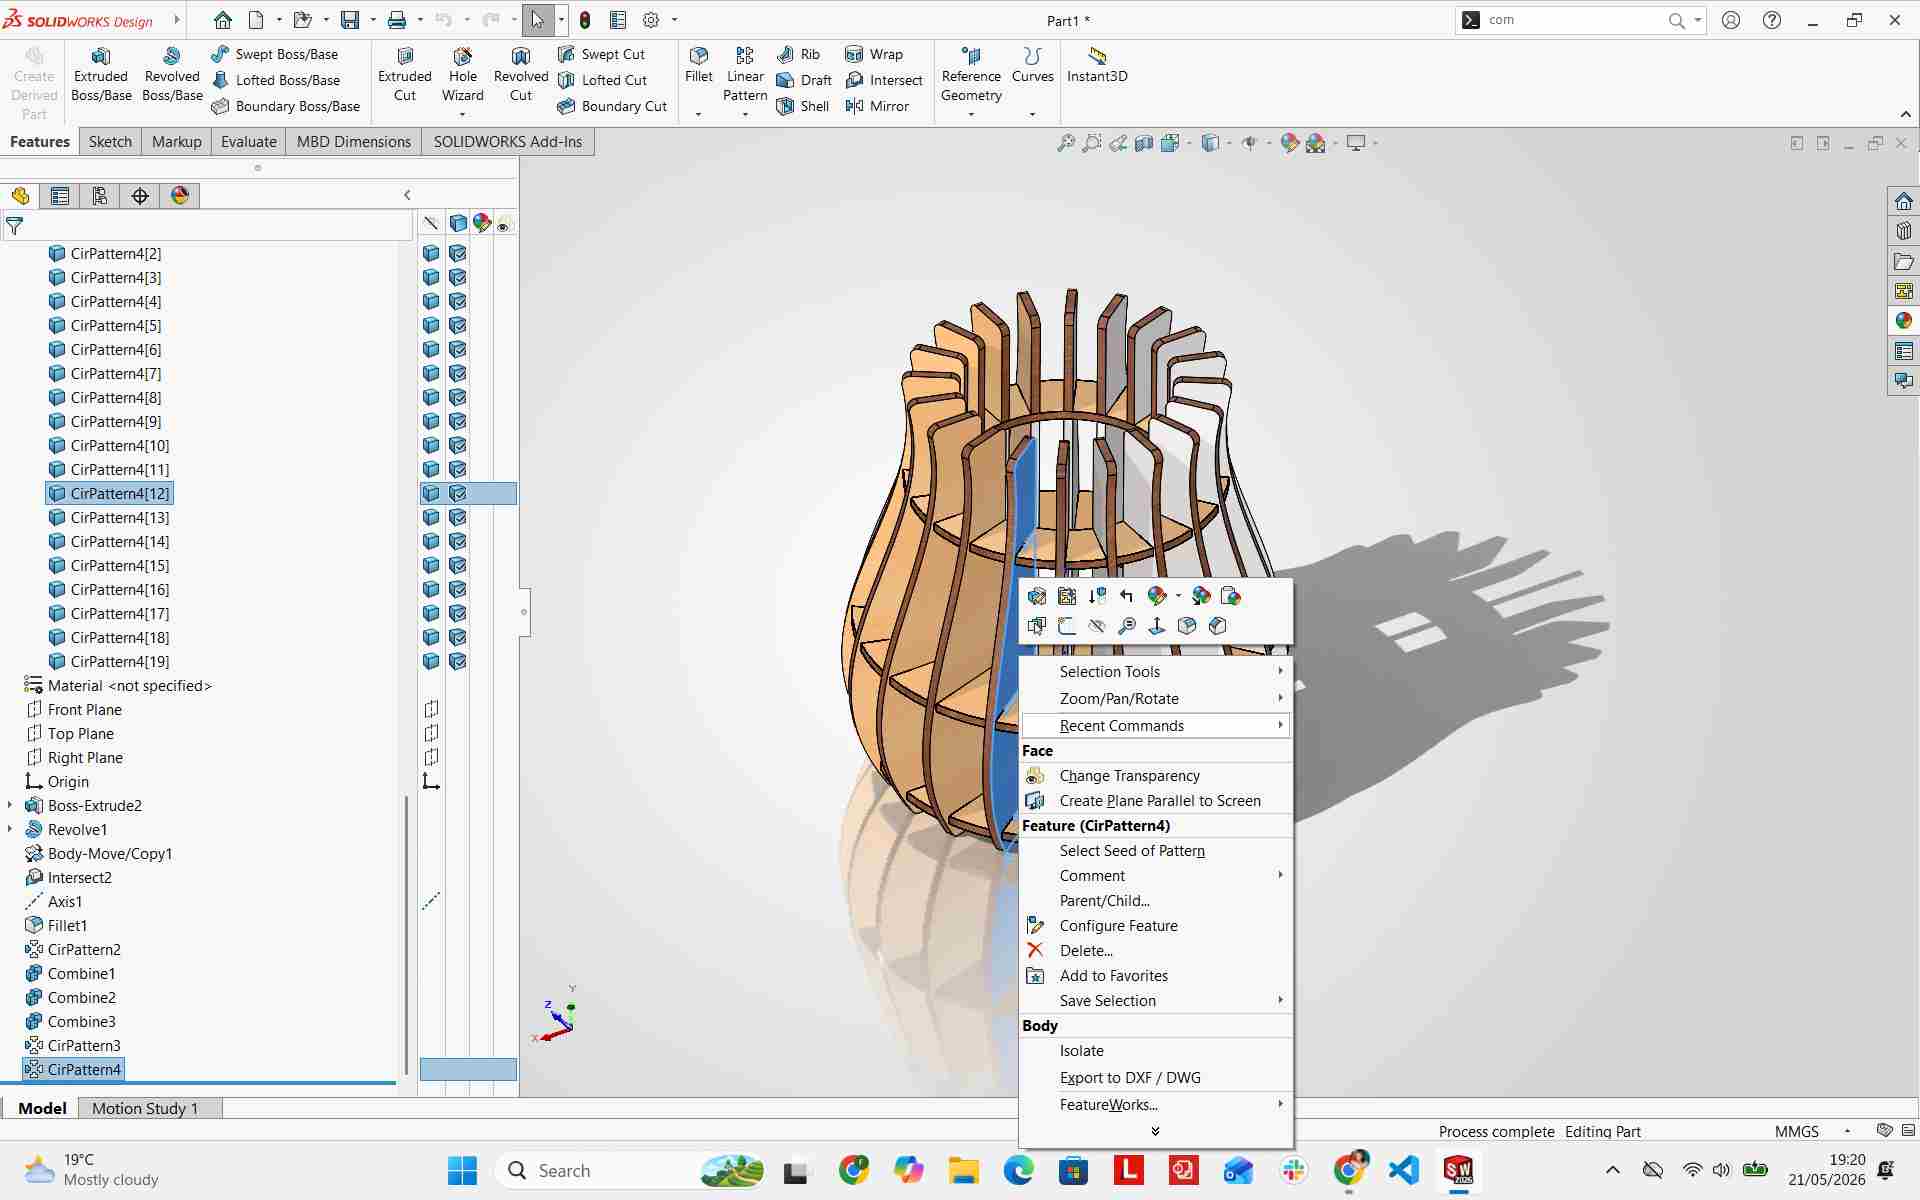
Task: Select the Linear Pattern tool
Action: [x=745, y=75]
